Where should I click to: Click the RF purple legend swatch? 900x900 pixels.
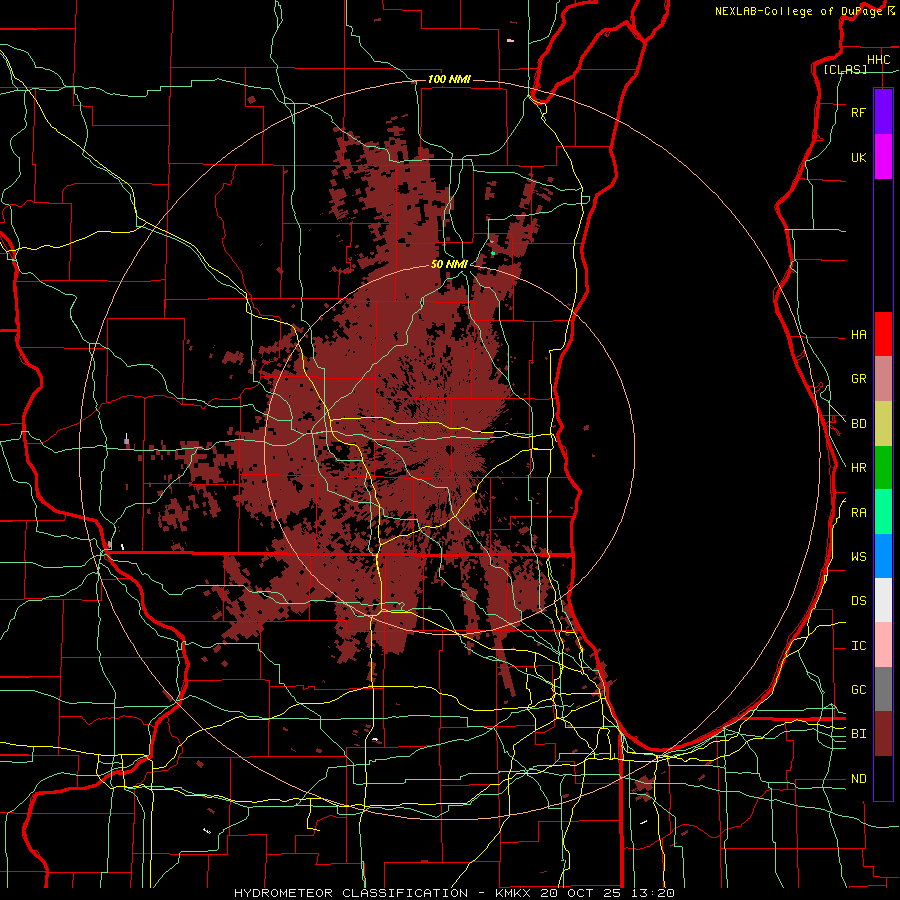(x=883, y=112)
